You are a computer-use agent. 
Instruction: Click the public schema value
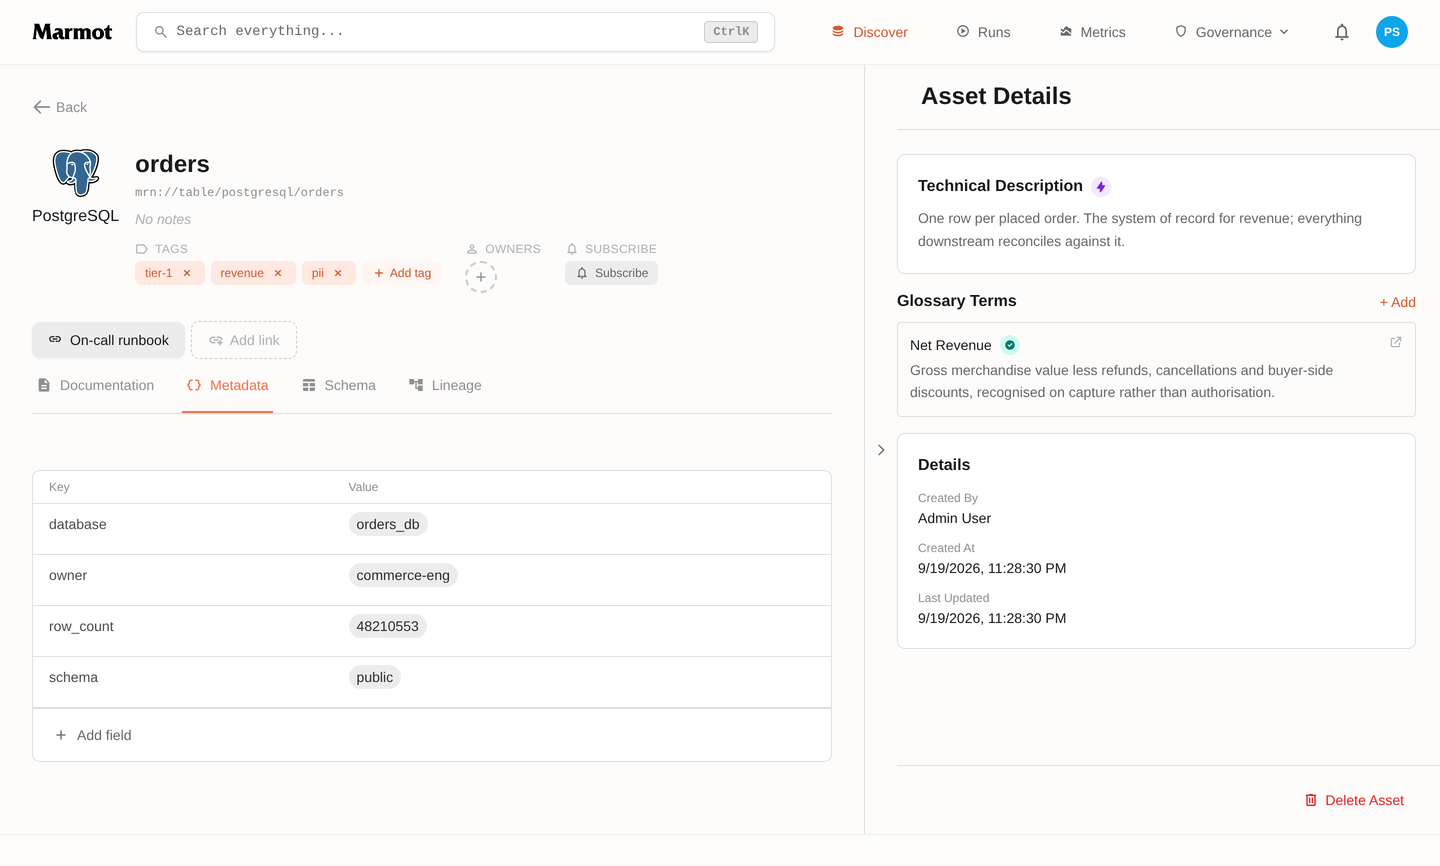(x=375, y=677)
